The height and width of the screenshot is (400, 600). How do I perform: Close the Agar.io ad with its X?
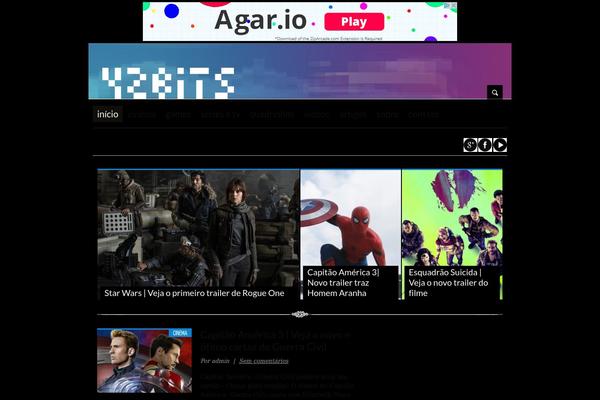453,5
